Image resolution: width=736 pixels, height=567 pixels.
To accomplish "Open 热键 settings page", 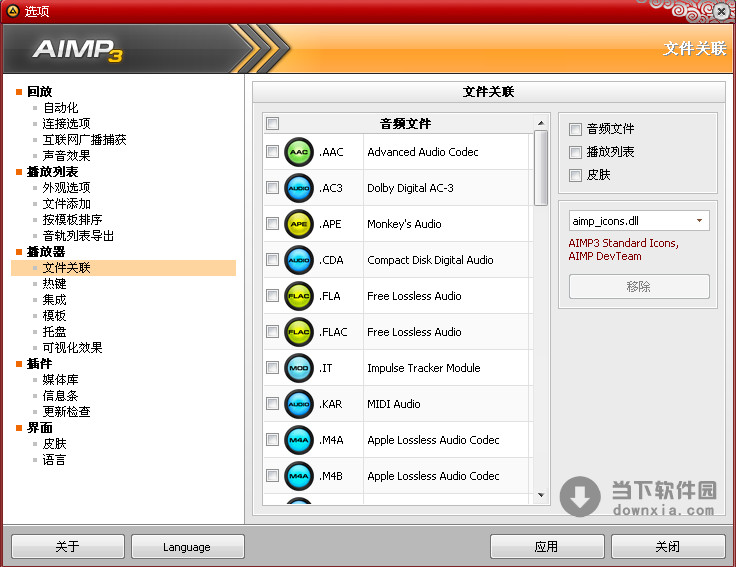I will 54,284.
